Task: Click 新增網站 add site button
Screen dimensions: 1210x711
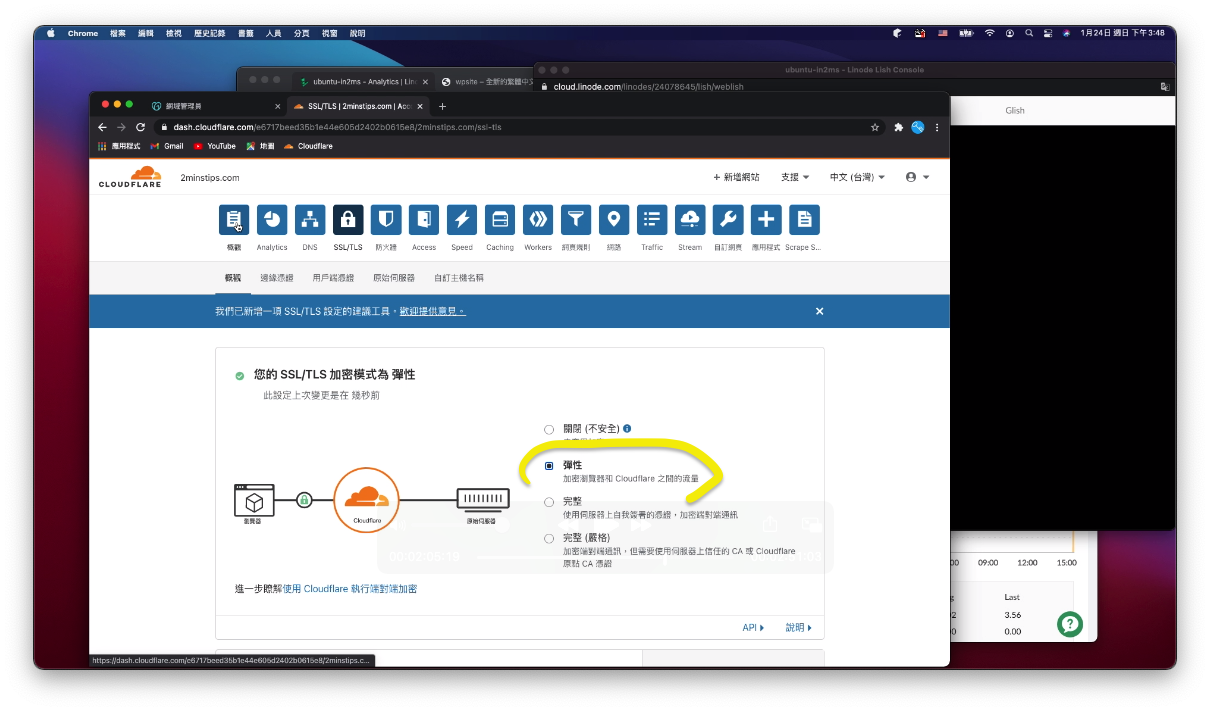Action: pos(736,177)
